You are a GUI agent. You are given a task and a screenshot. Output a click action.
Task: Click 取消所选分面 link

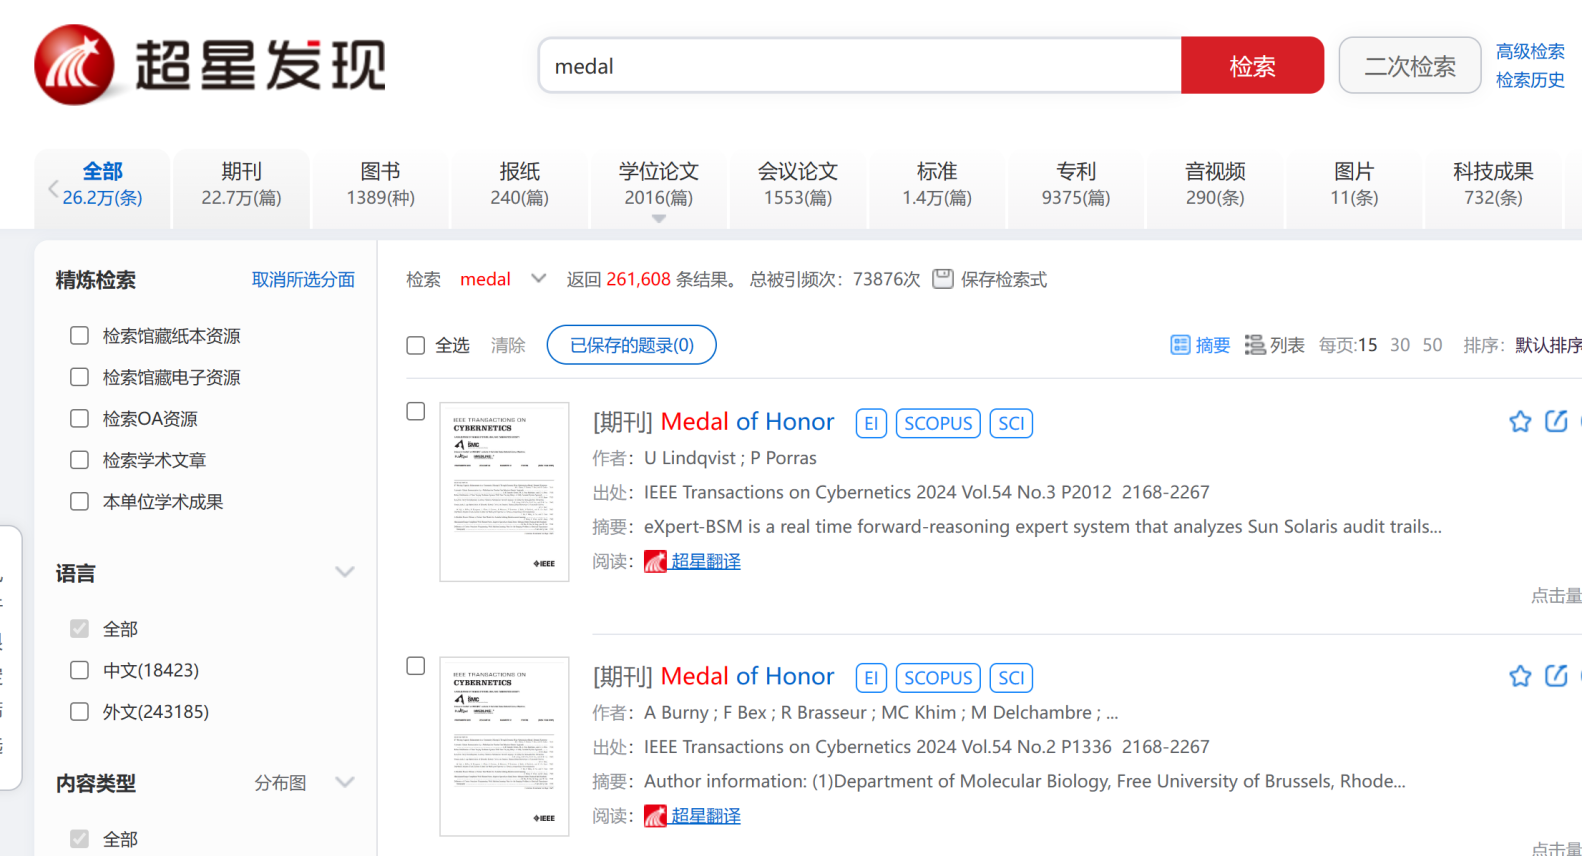click(x=303, y=280)
